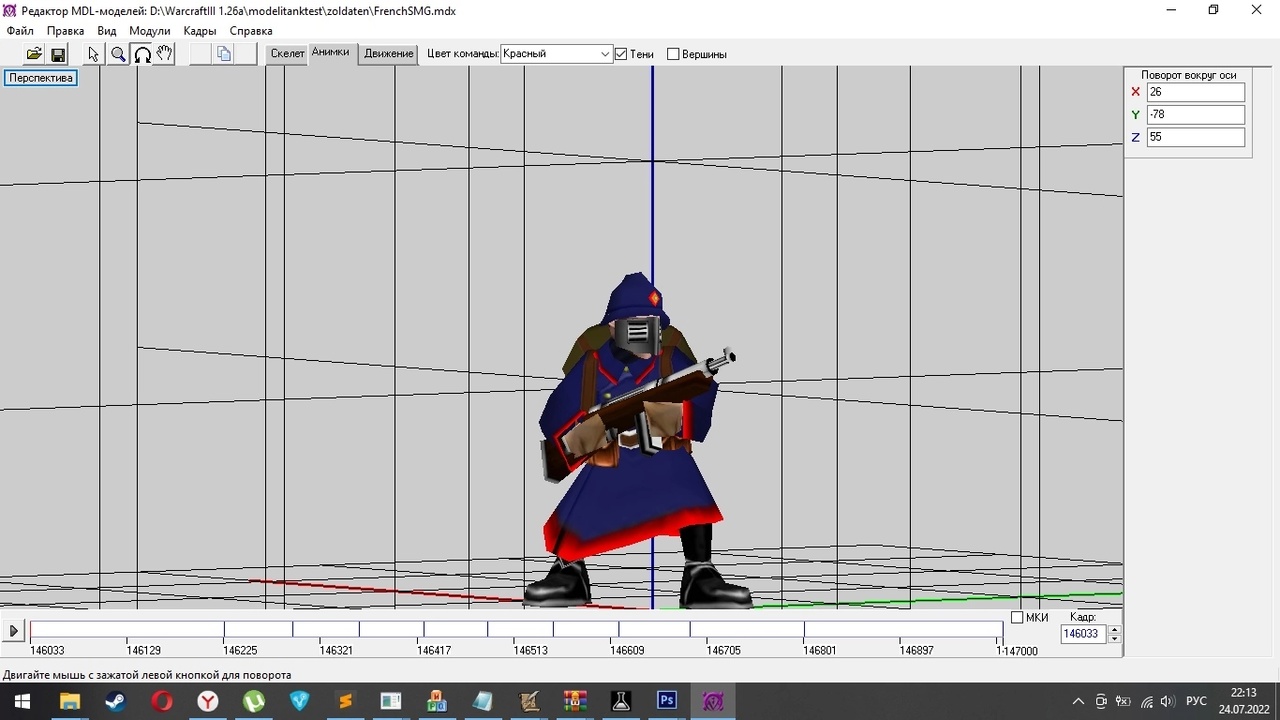
Task: Open WinRAR from the taskbar
Action: coord(575,701)
